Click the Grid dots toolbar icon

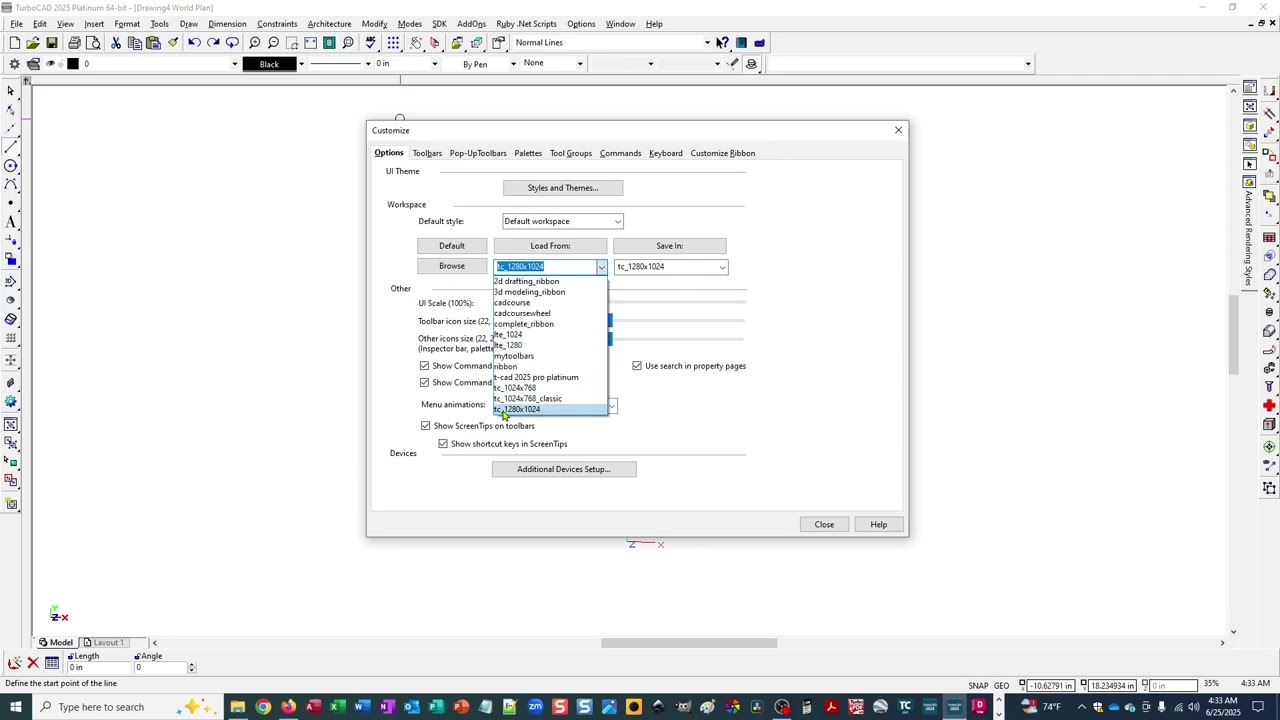click(x=393, y=43)
